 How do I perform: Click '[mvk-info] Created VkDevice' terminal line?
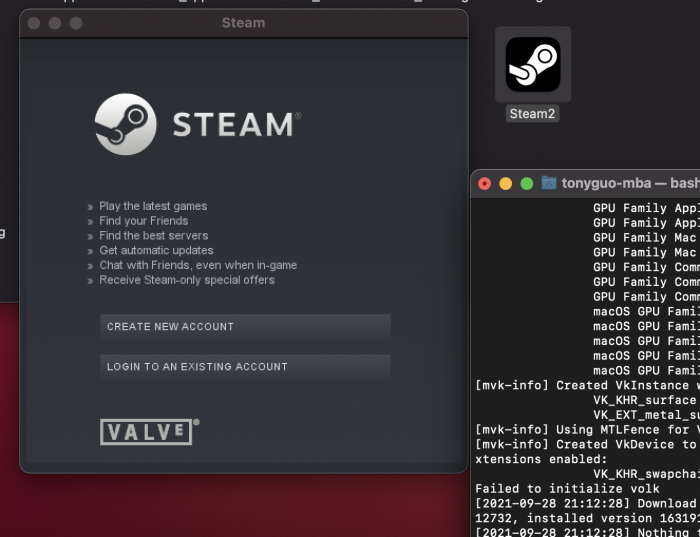[588, 445]
